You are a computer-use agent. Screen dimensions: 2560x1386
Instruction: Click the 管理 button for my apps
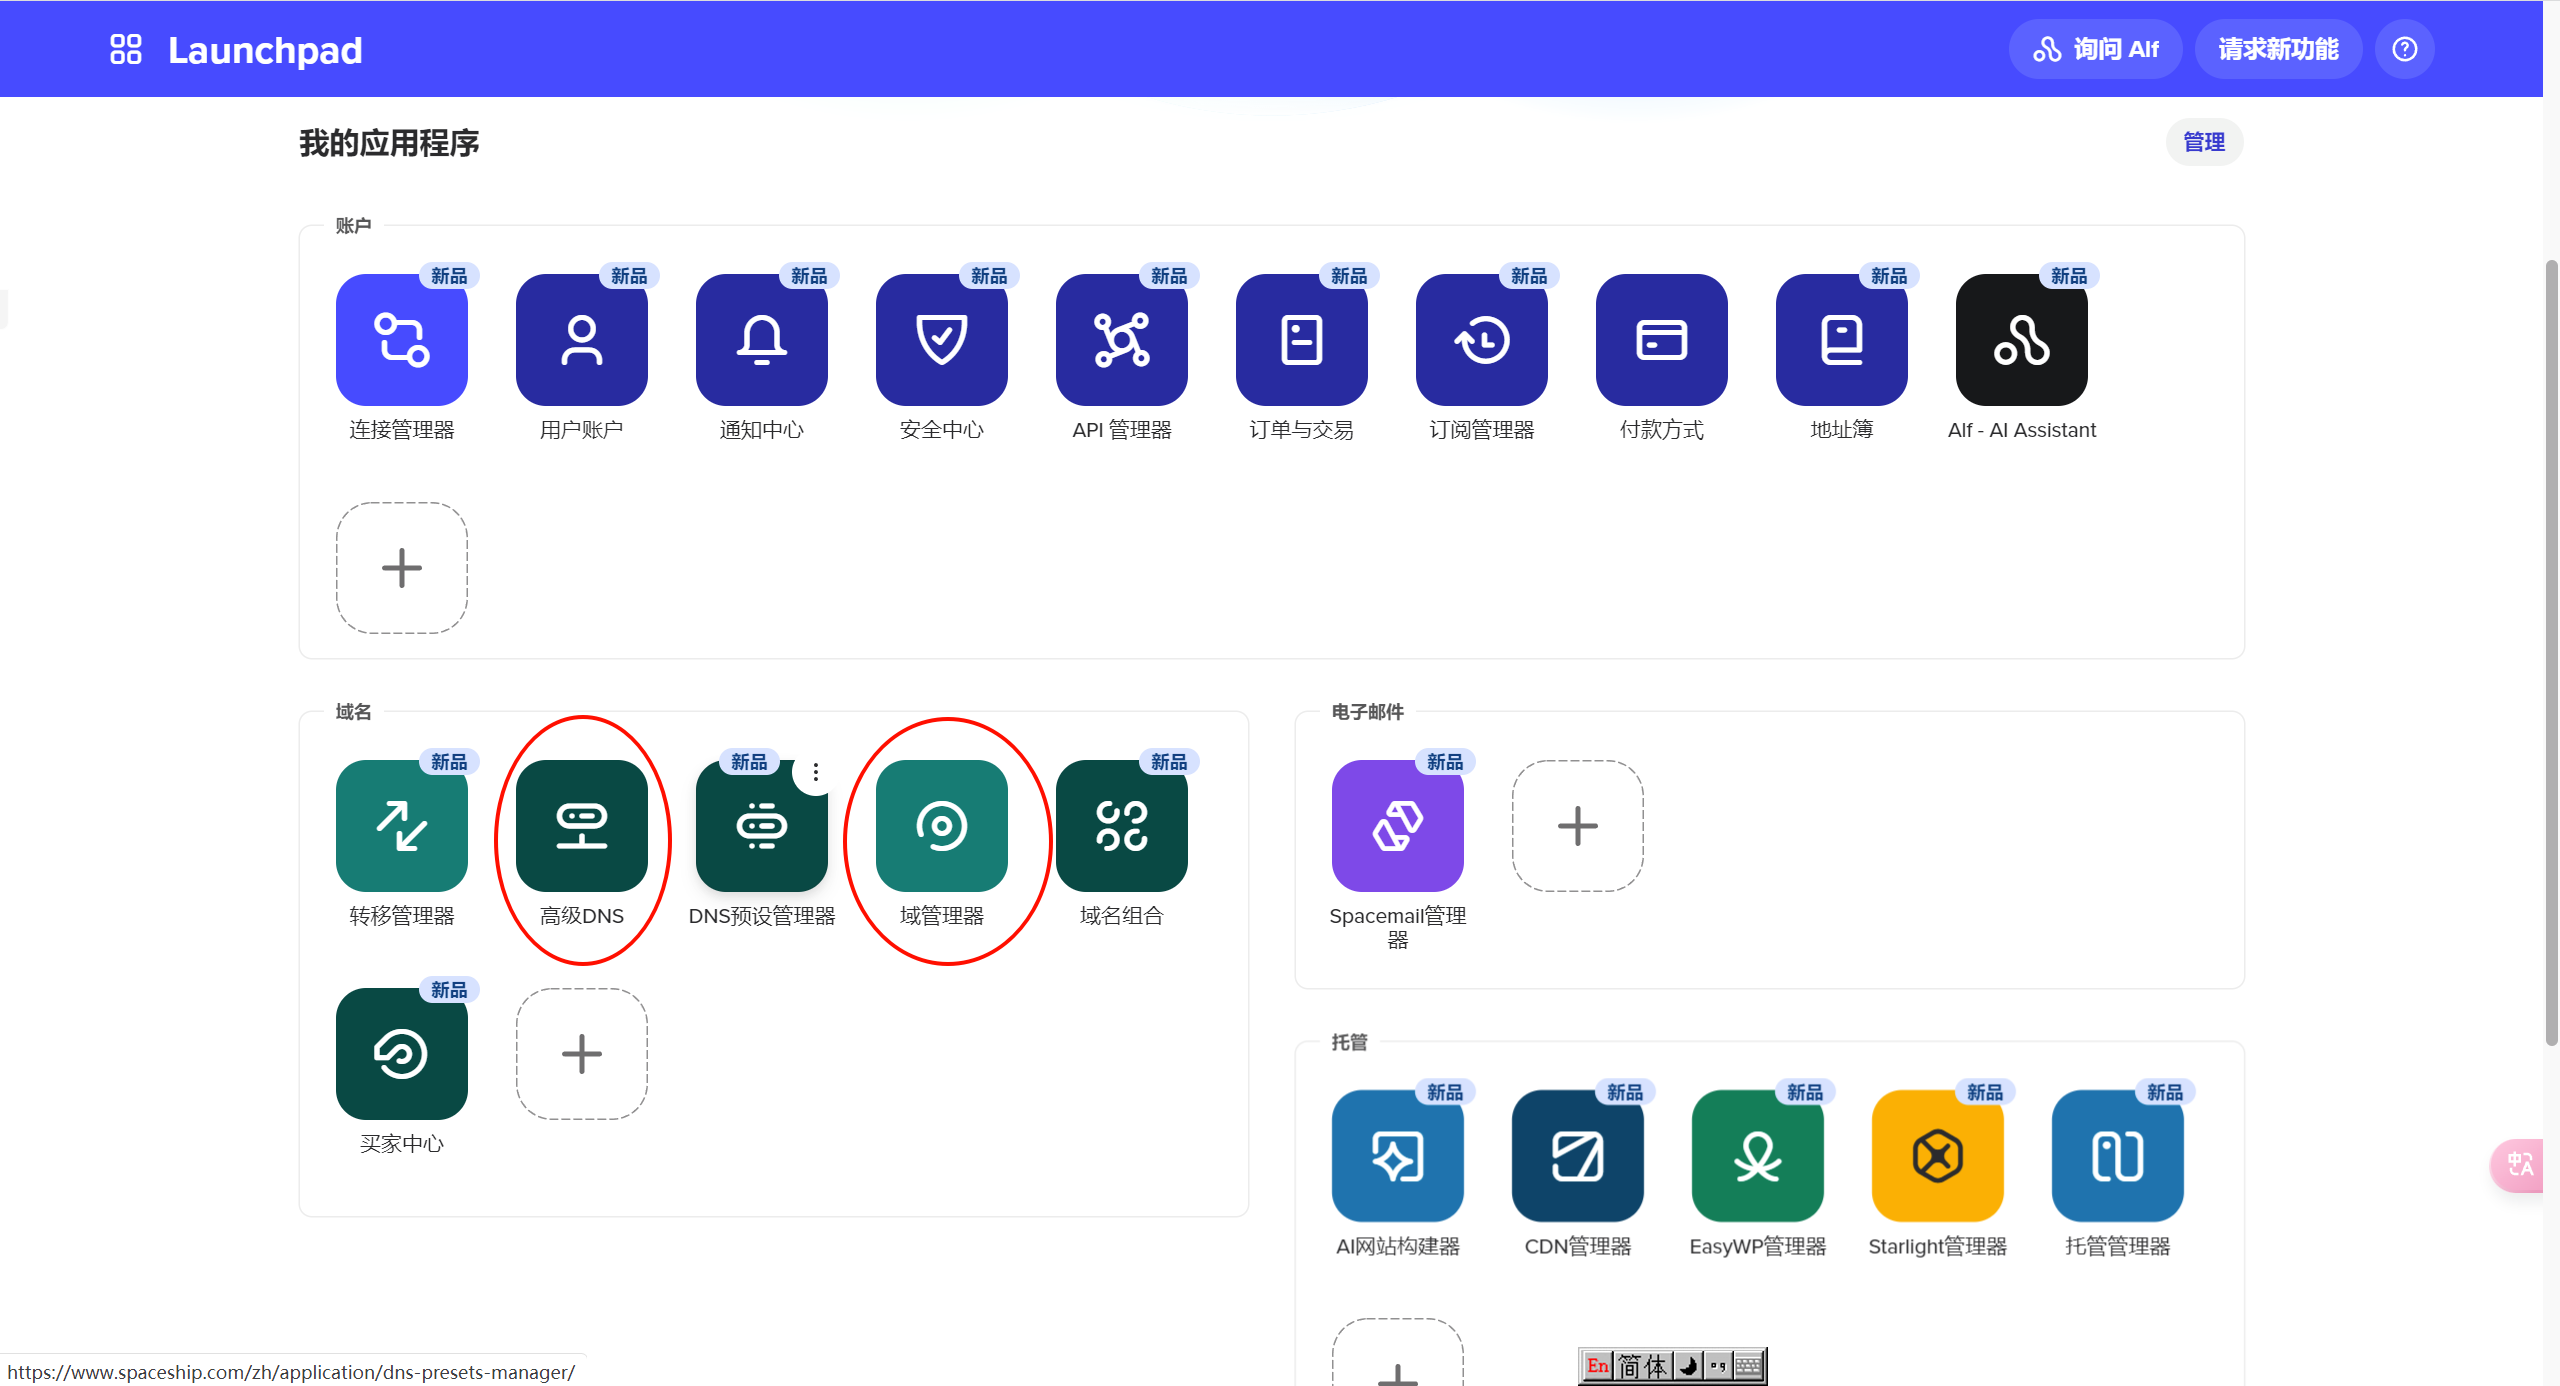click(2203, 142)
